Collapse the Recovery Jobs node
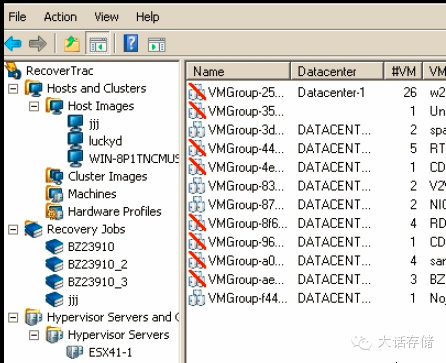Viewport: 446px width, 363px height. coord(13,229)
